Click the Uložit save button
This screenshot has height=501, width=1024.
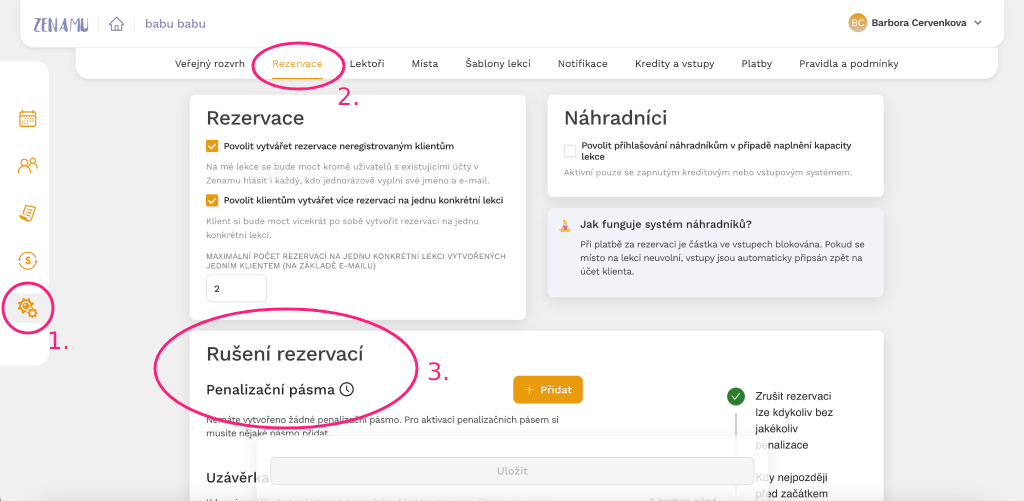[x=511, y=471]
